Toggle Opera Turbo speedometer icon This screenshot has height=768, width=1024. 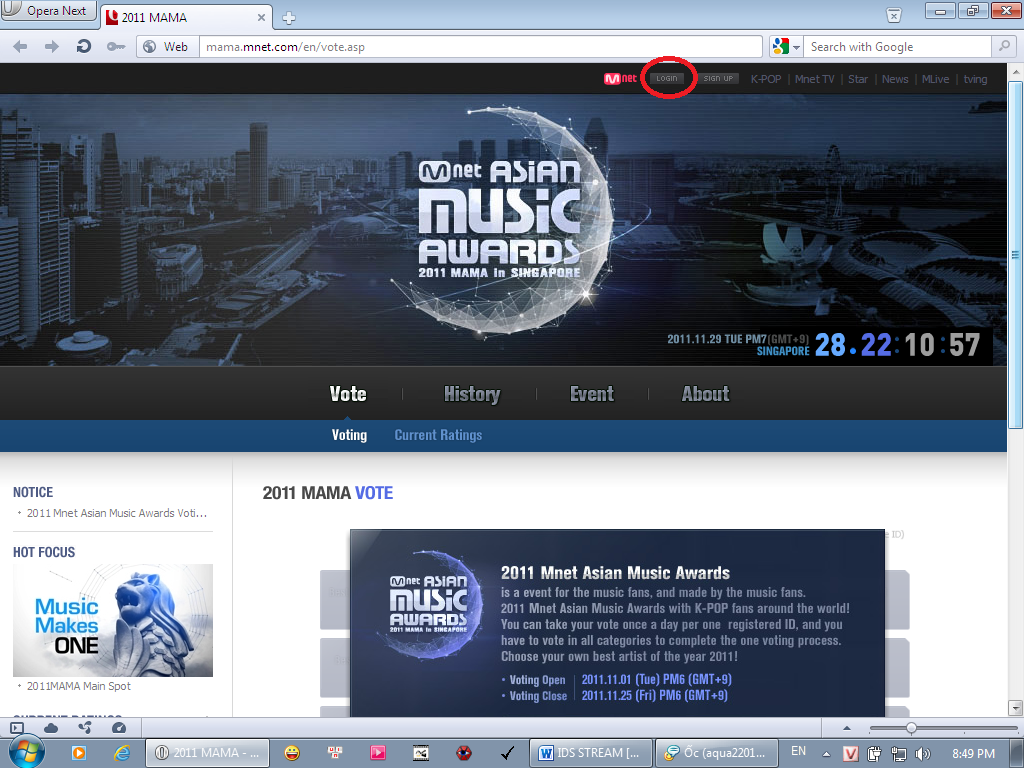(x=119, y=728)
